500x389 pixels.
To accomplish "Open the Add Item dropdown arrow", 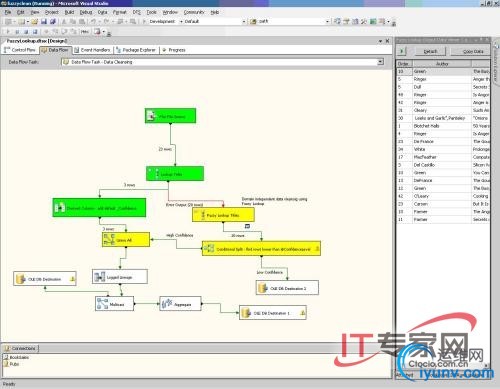I will pyautogui.click(x=28, y=21).
